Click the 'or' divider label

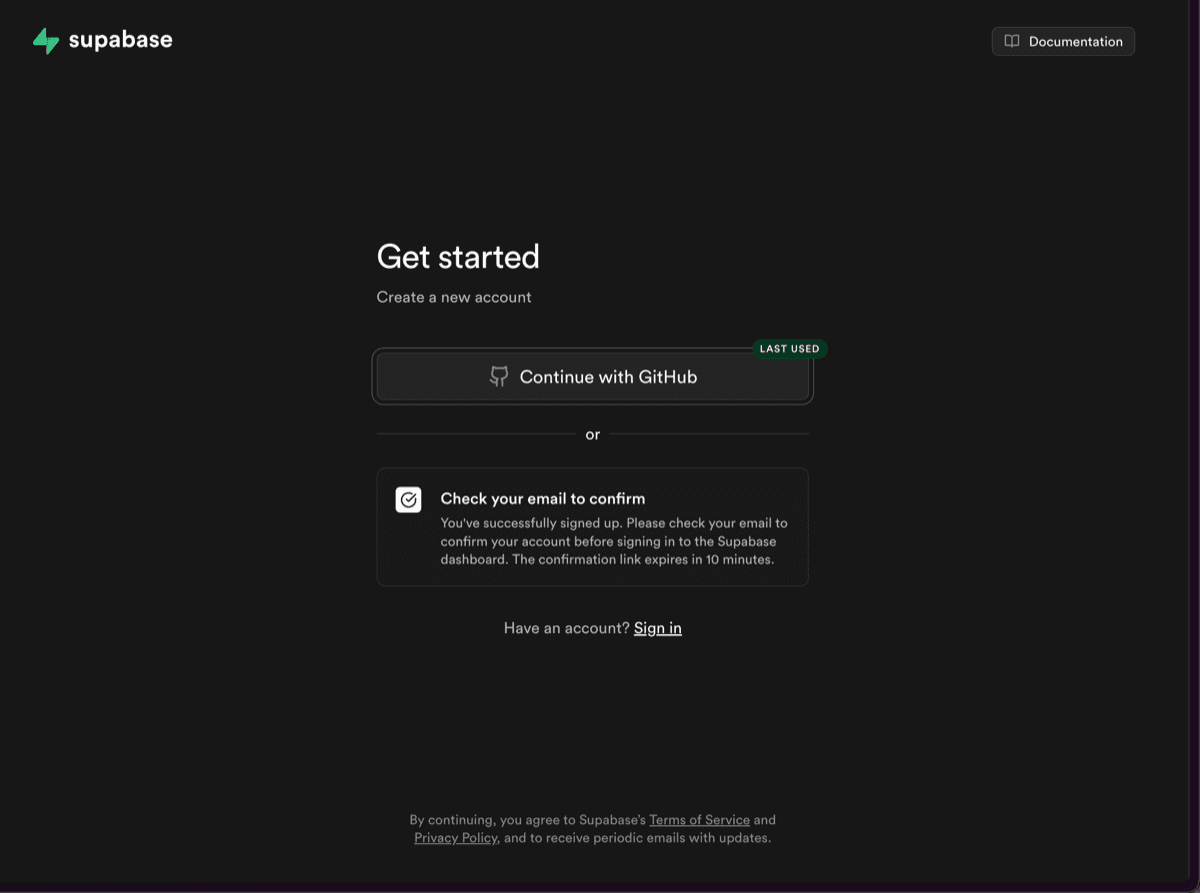pos(593,435)
